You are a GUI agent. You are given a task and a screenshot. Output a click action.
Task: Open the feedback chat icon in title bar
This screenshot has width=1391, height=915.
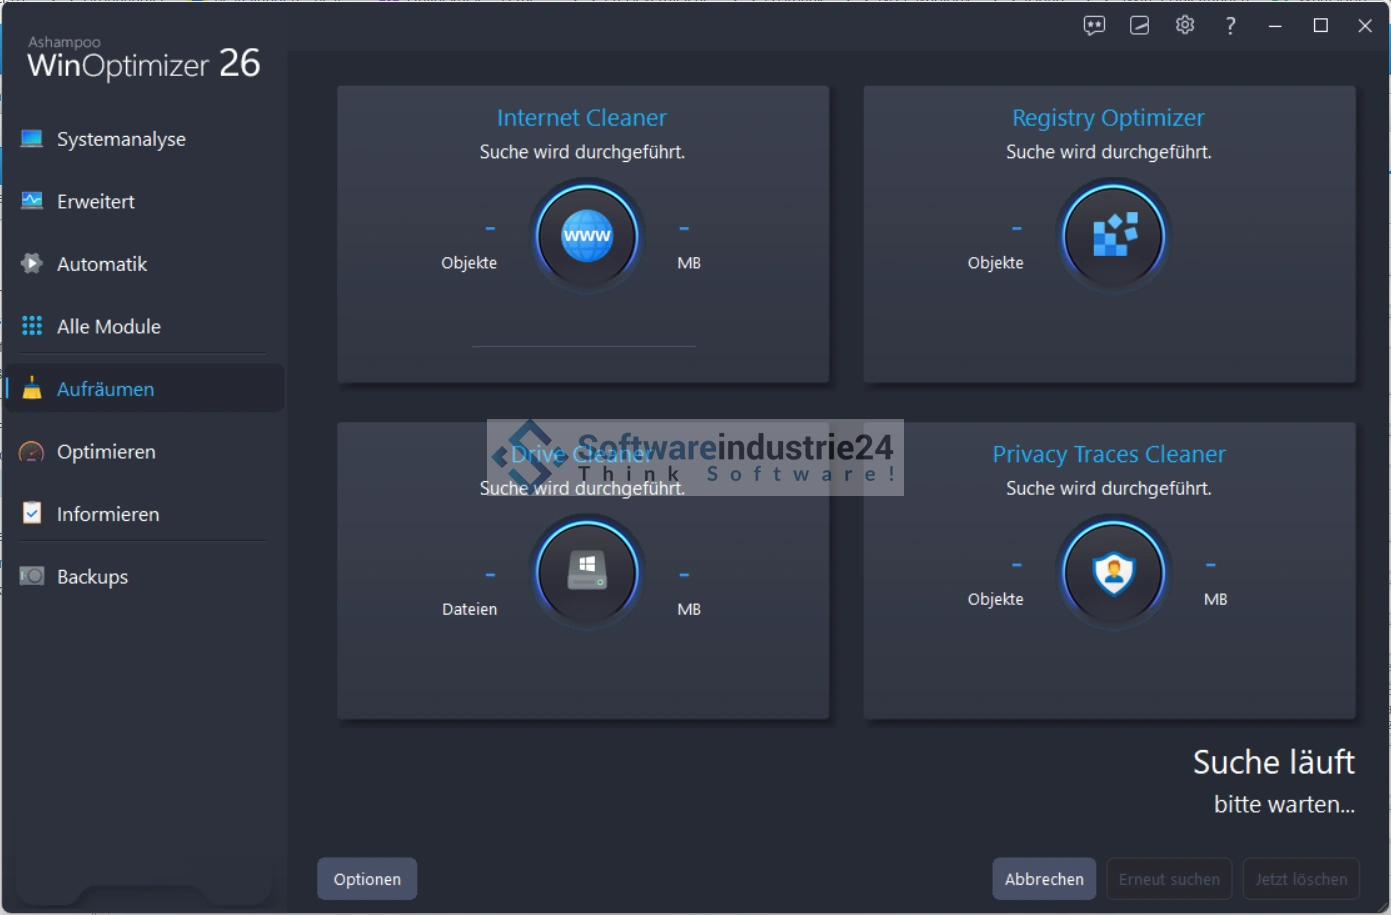(x=1094, y=26)
